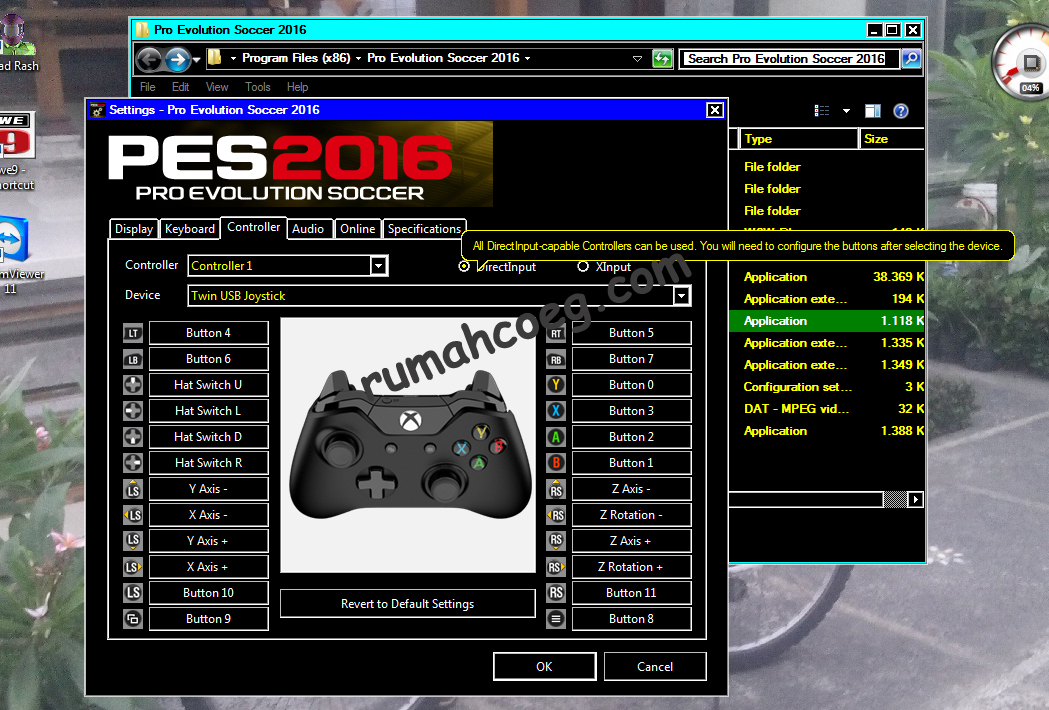Toggle the preview pane icon in Explorer
This screenshot has width=1049, height=710.
point(873,111)
